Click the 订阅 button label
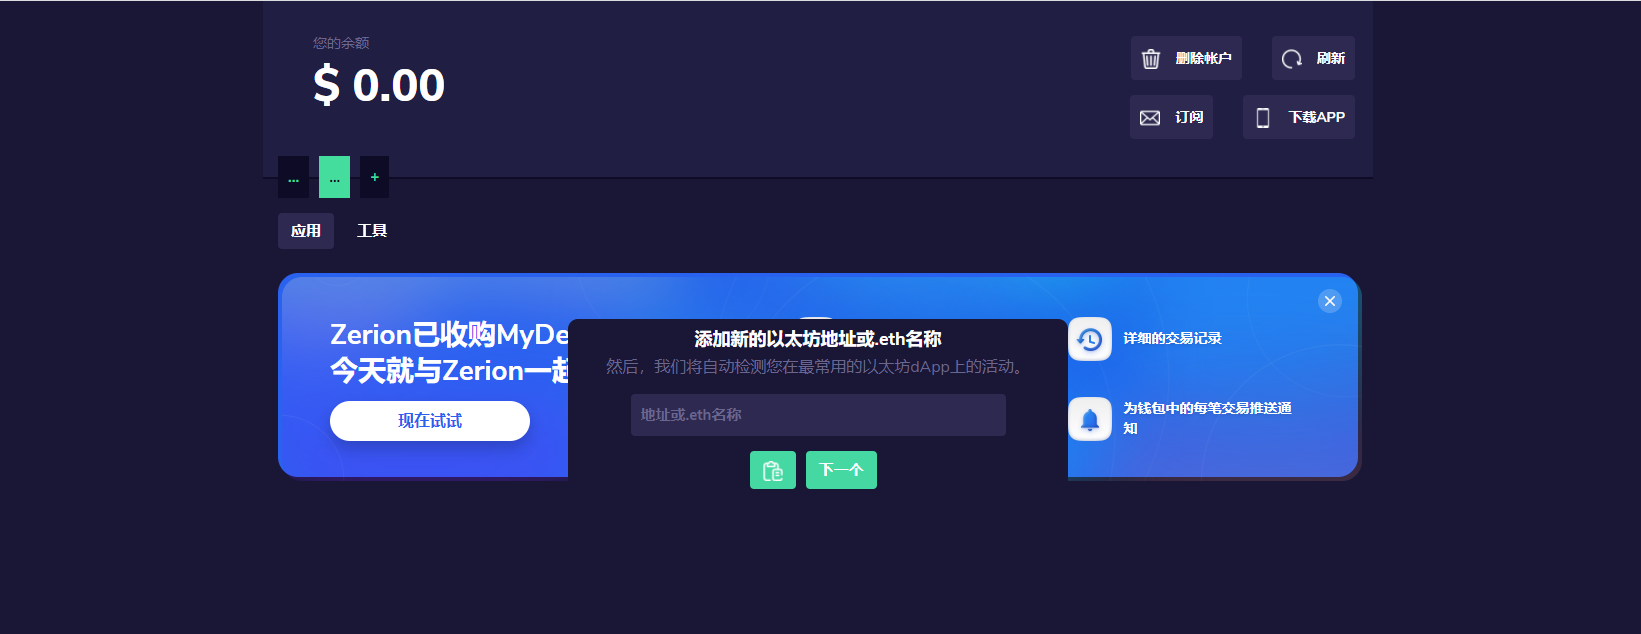The image size is (1641, 634). point(1189,118)
